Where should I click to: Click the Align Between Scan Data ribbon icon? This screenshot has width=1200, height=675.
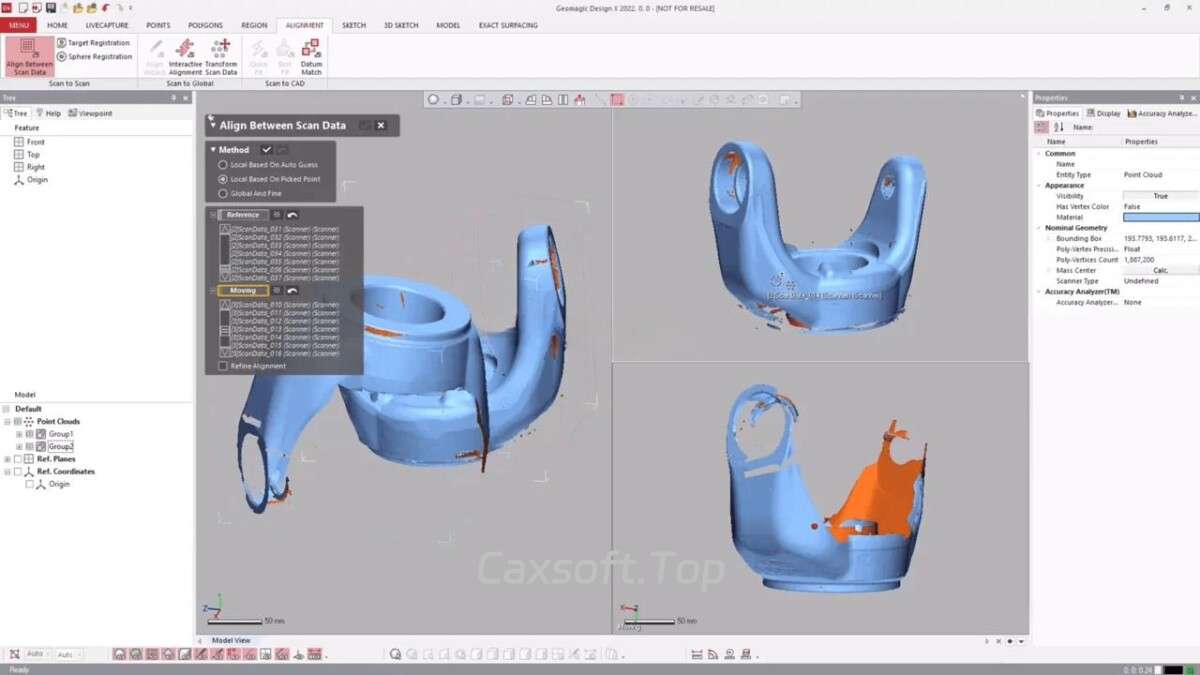tap(30, 56)
